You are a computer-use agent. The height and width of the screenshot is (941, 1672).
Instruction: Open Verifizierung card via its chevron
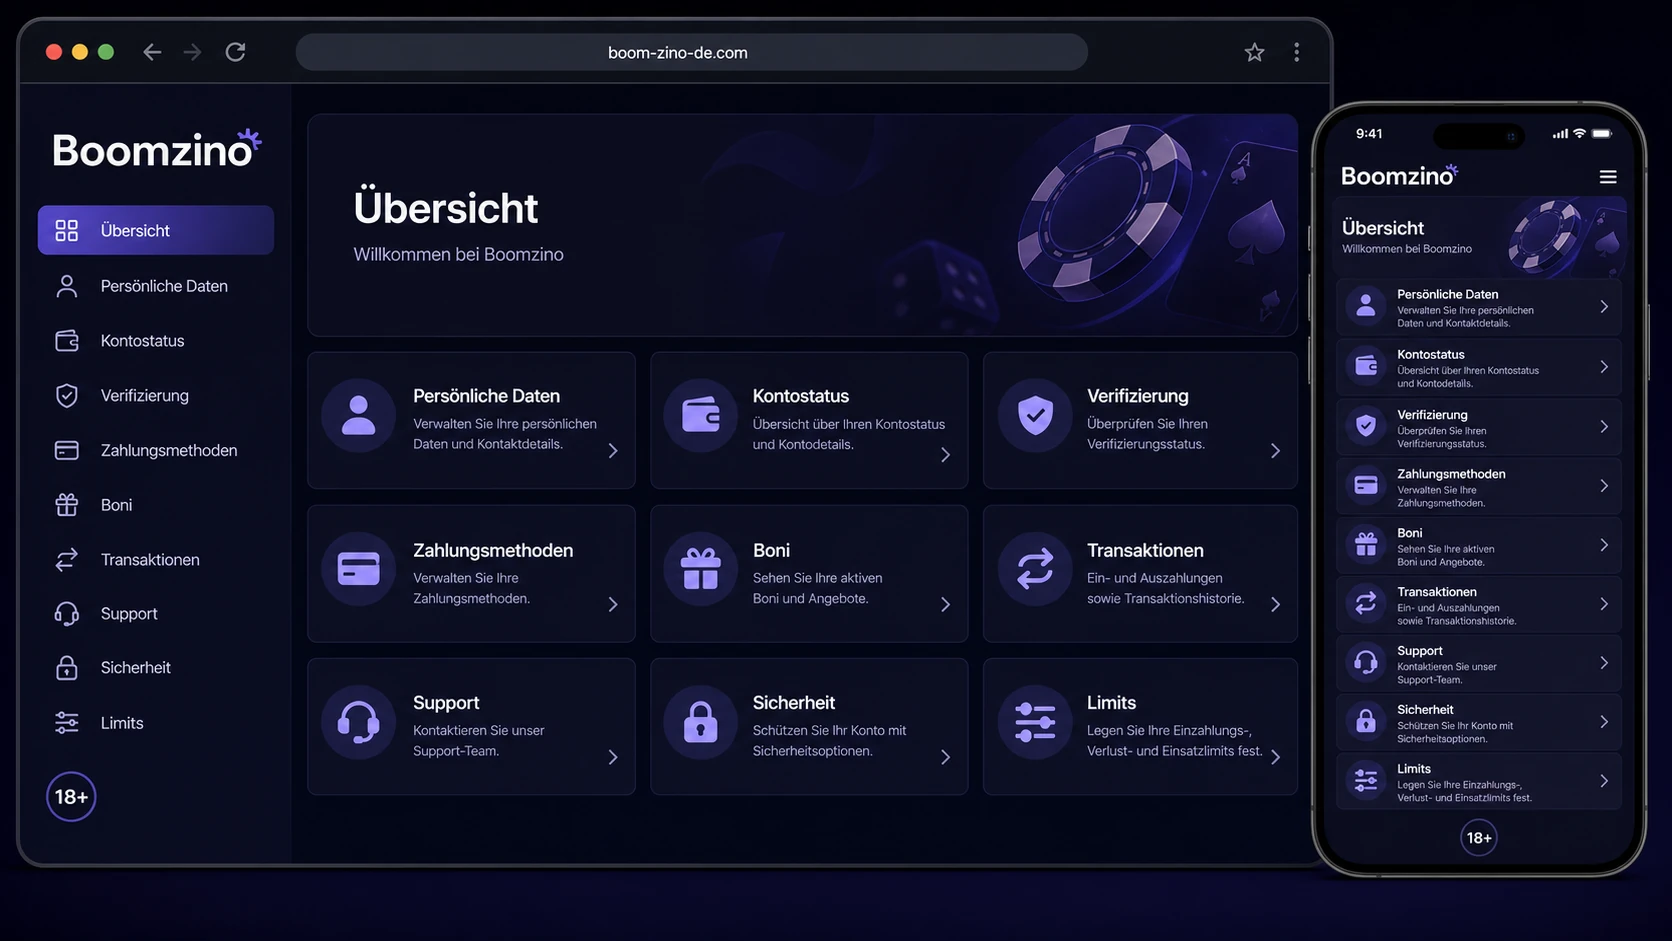[1275, 451]
